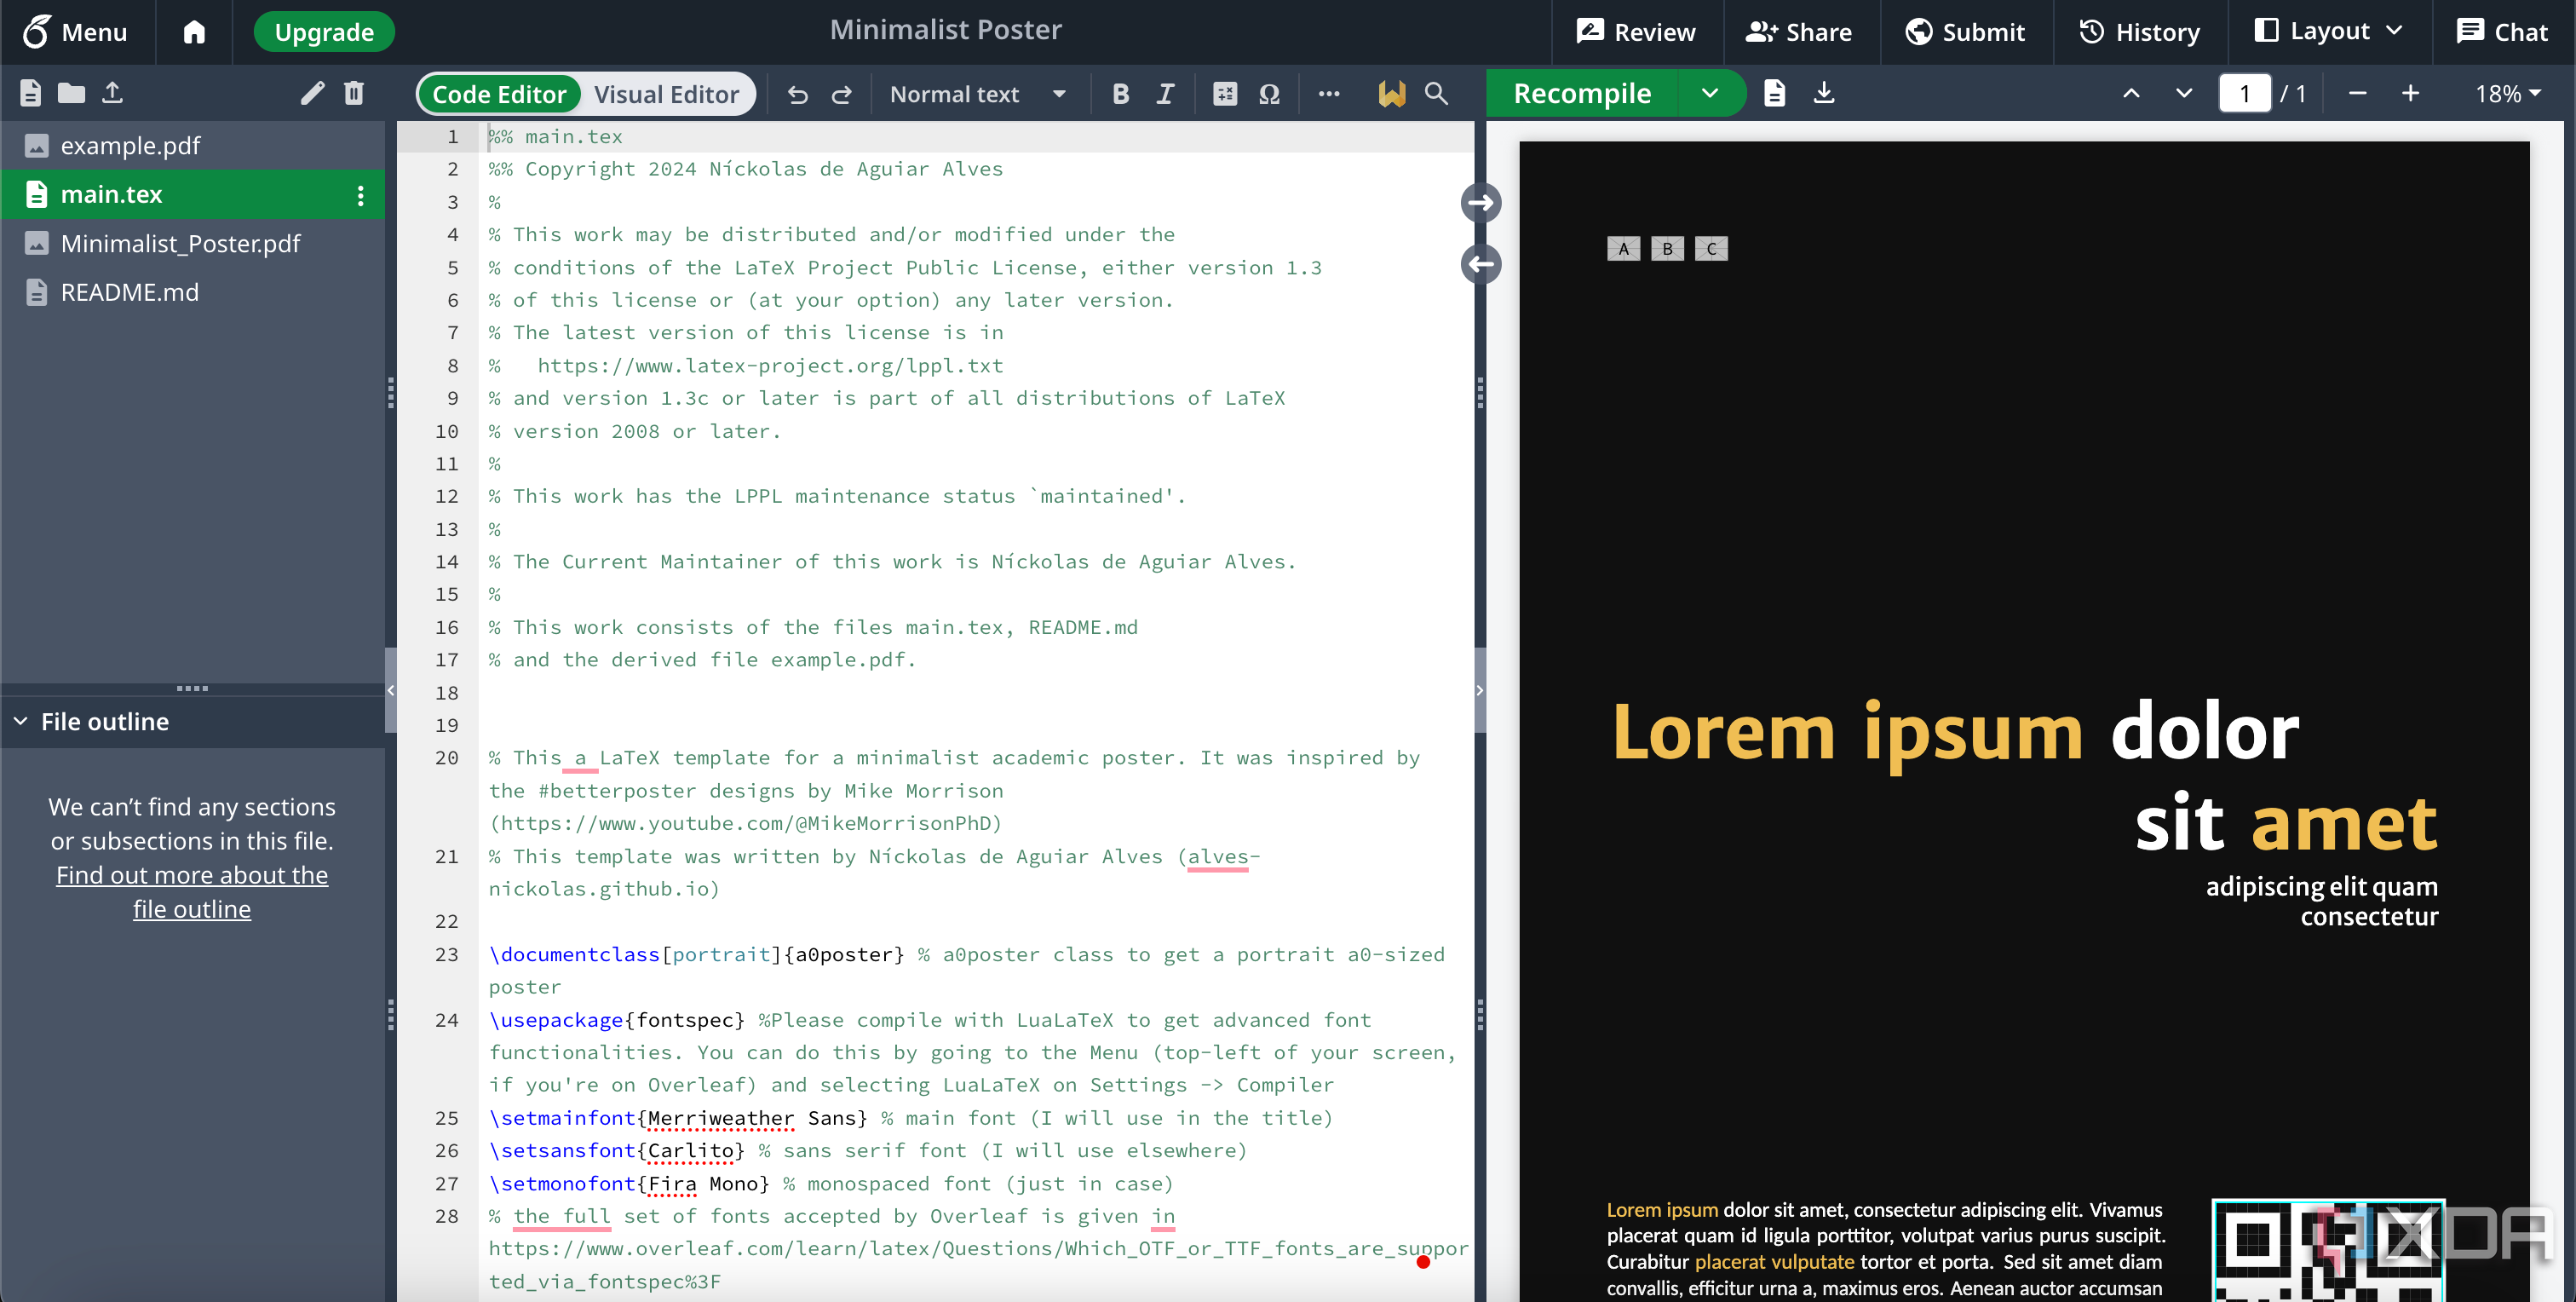The image size is (2576, 1302).
Task: Toggle italic formatting
Action: (x=1165, y=93)
